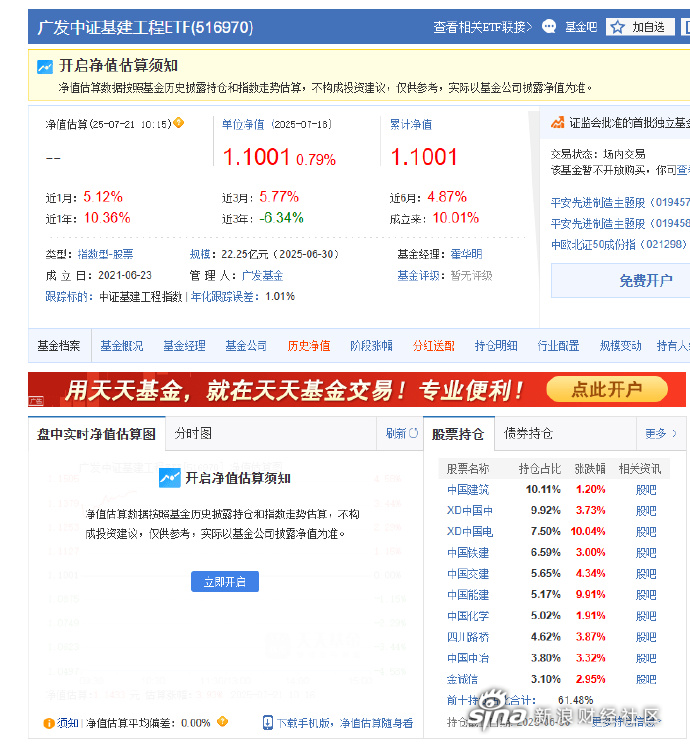This screenshot has height=748, width=690.
Task: Open the 基金概况 menu item
Action: (122, 345)
